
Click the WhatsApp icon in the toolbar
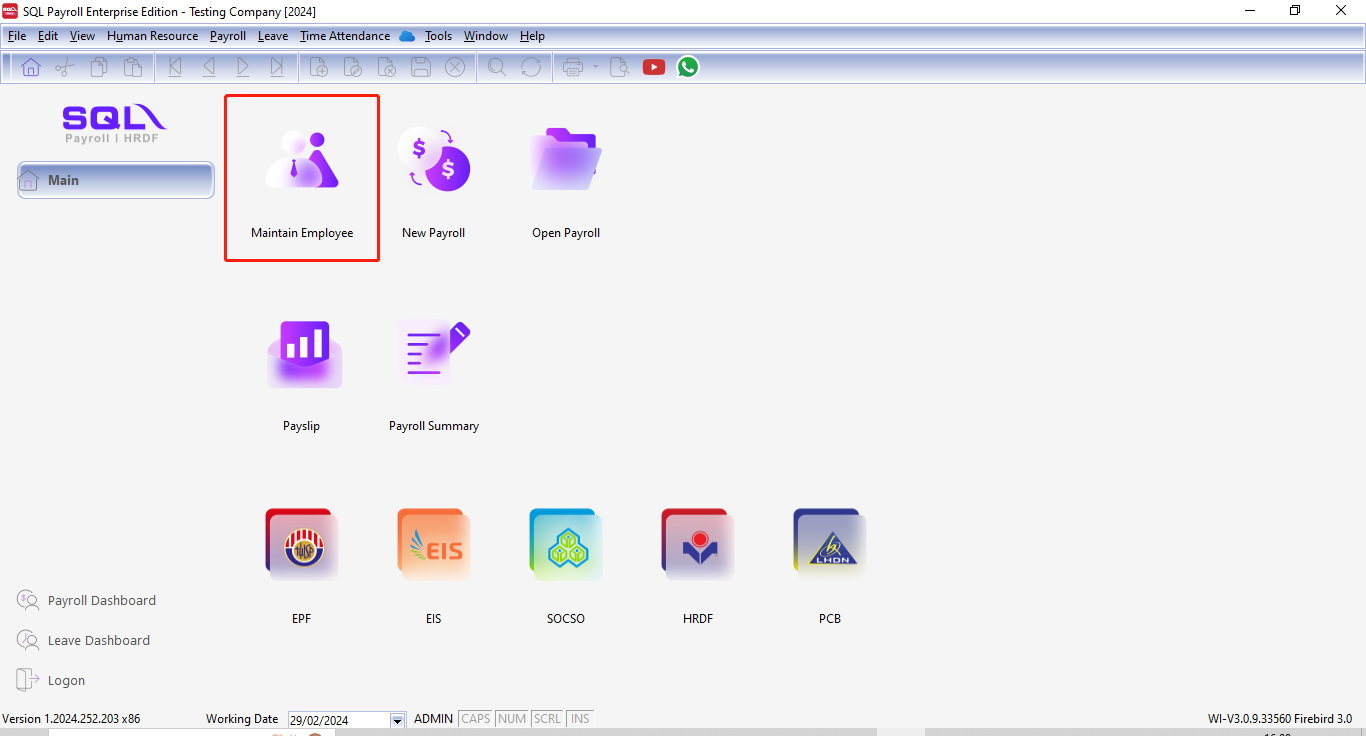688,67
